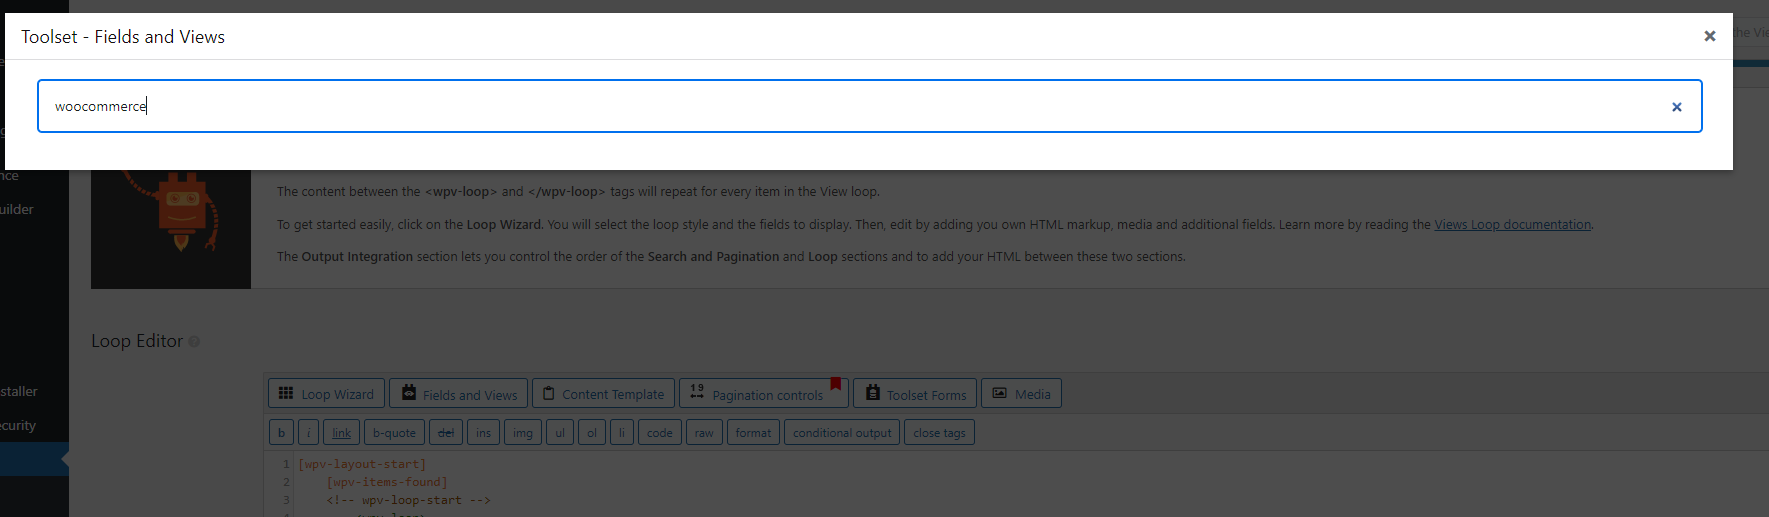Image resolution: width=1769 pixels, height=517 pixels.
Task: Insert a link quicktag
Action: point(341,432)
